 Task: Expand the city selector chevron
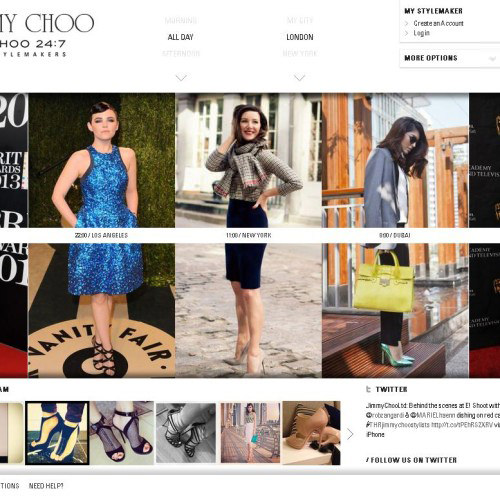[x=299, y=78]
